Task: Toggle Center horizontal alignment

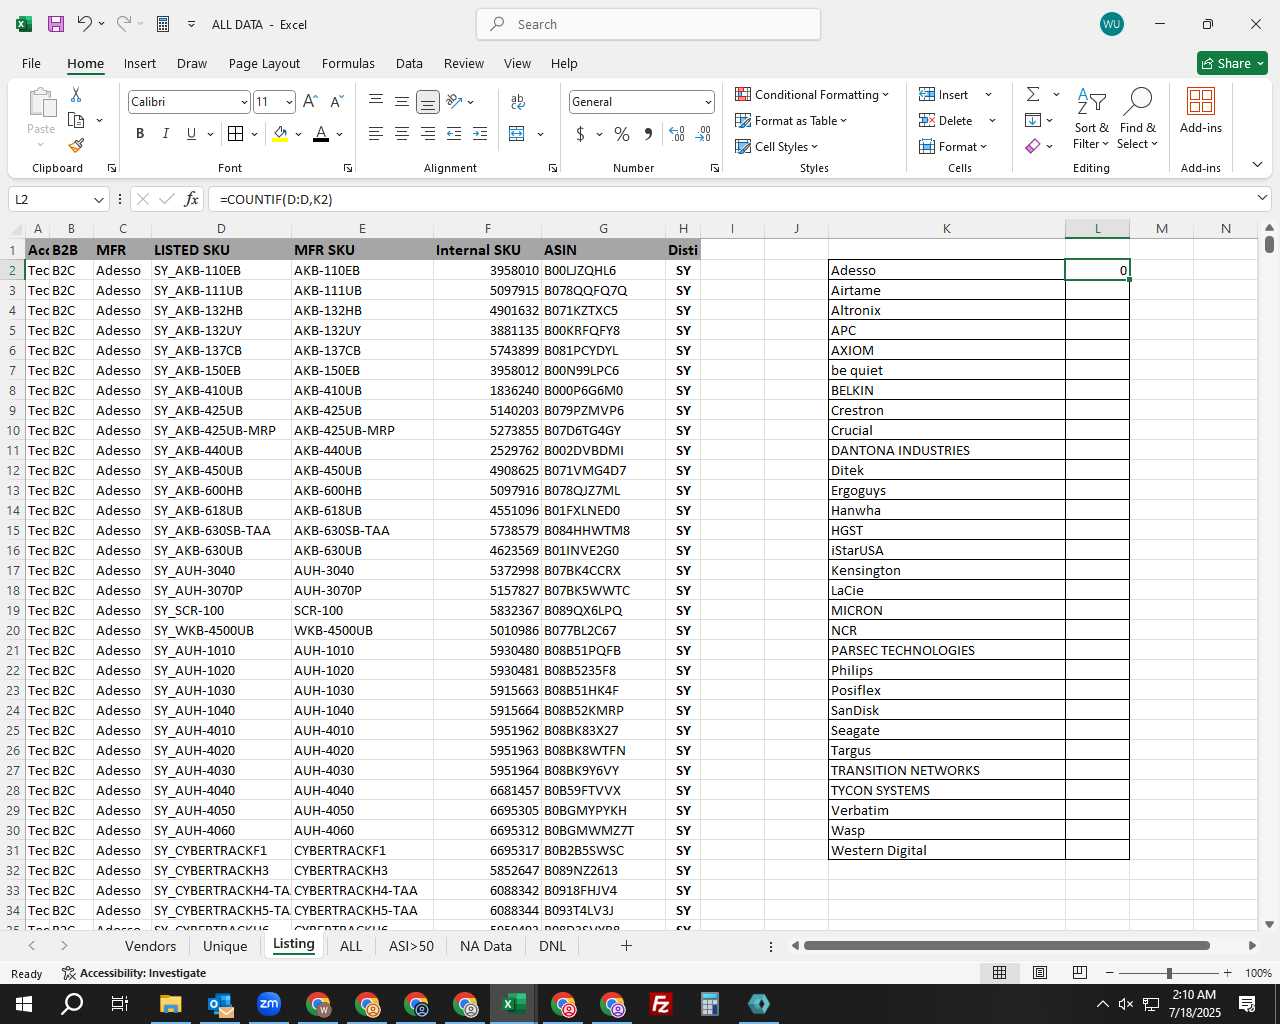Action: pyautogui.click(x=402, y=134)
